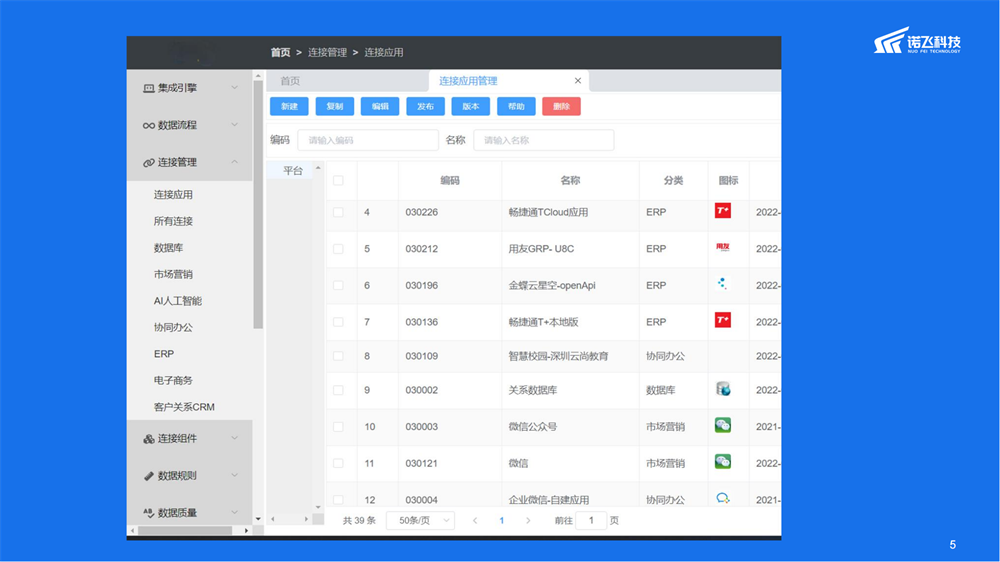Click the 复制 button

point(335,107)
